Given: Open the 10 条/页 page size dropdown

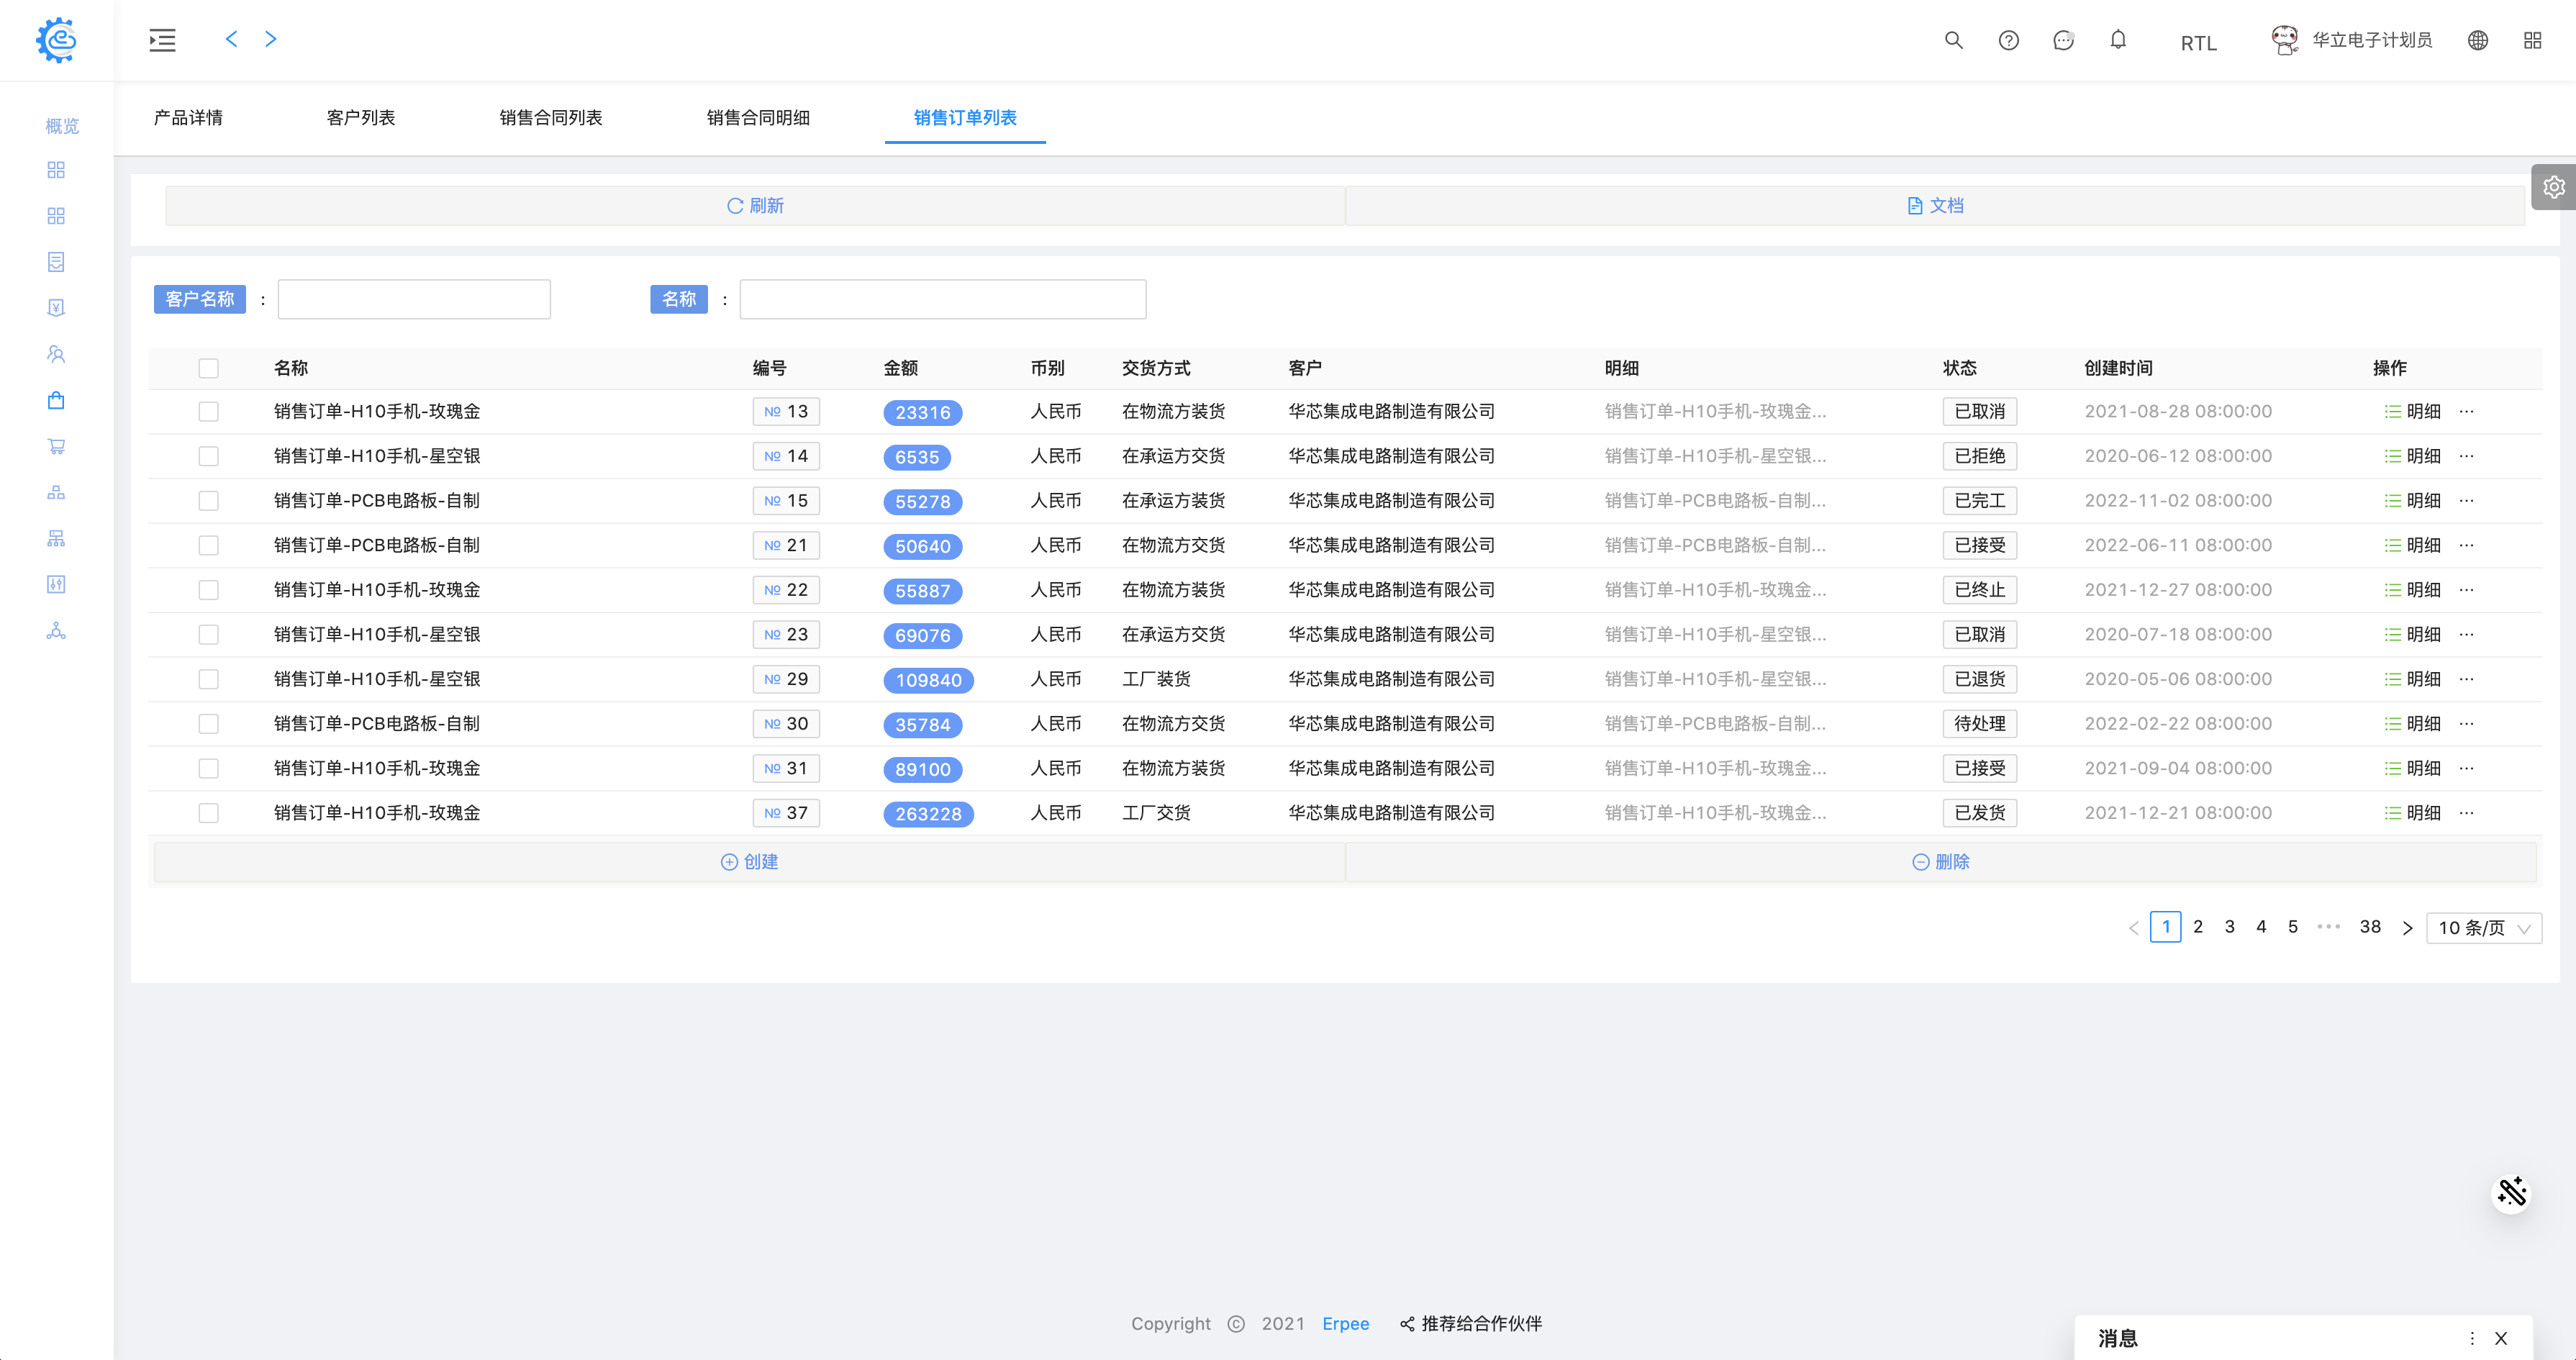Looking at the screenshot, I should pos(2483,928).
